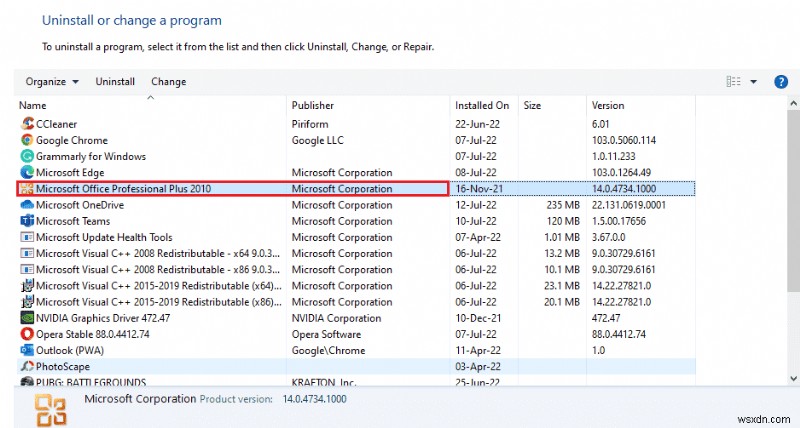
Task: Select the Microsoft Edge icon
Action: tap(27, 172)
